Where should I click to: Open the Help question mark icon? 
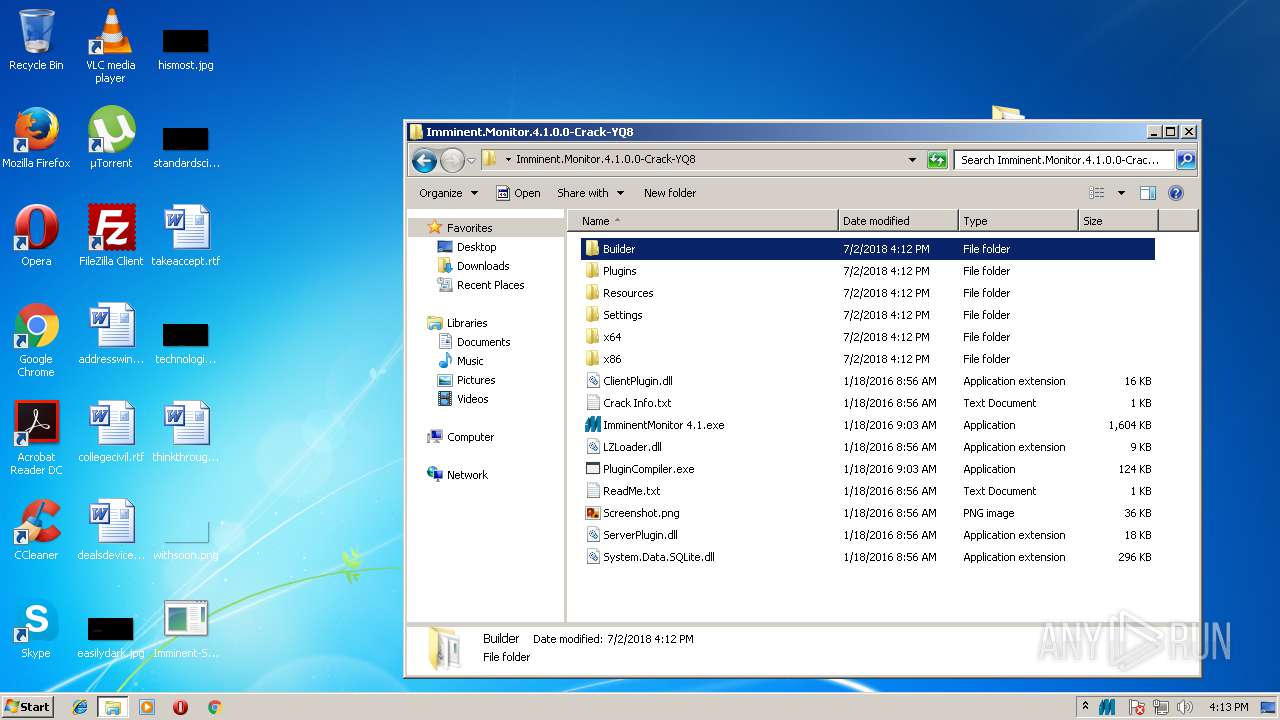point(1176,193)
